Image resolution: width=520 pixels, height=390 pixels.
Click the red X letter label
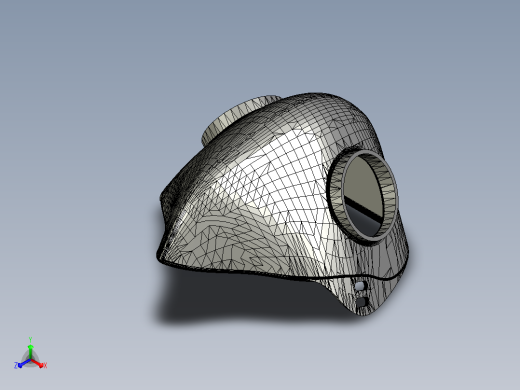click(45, 365)
